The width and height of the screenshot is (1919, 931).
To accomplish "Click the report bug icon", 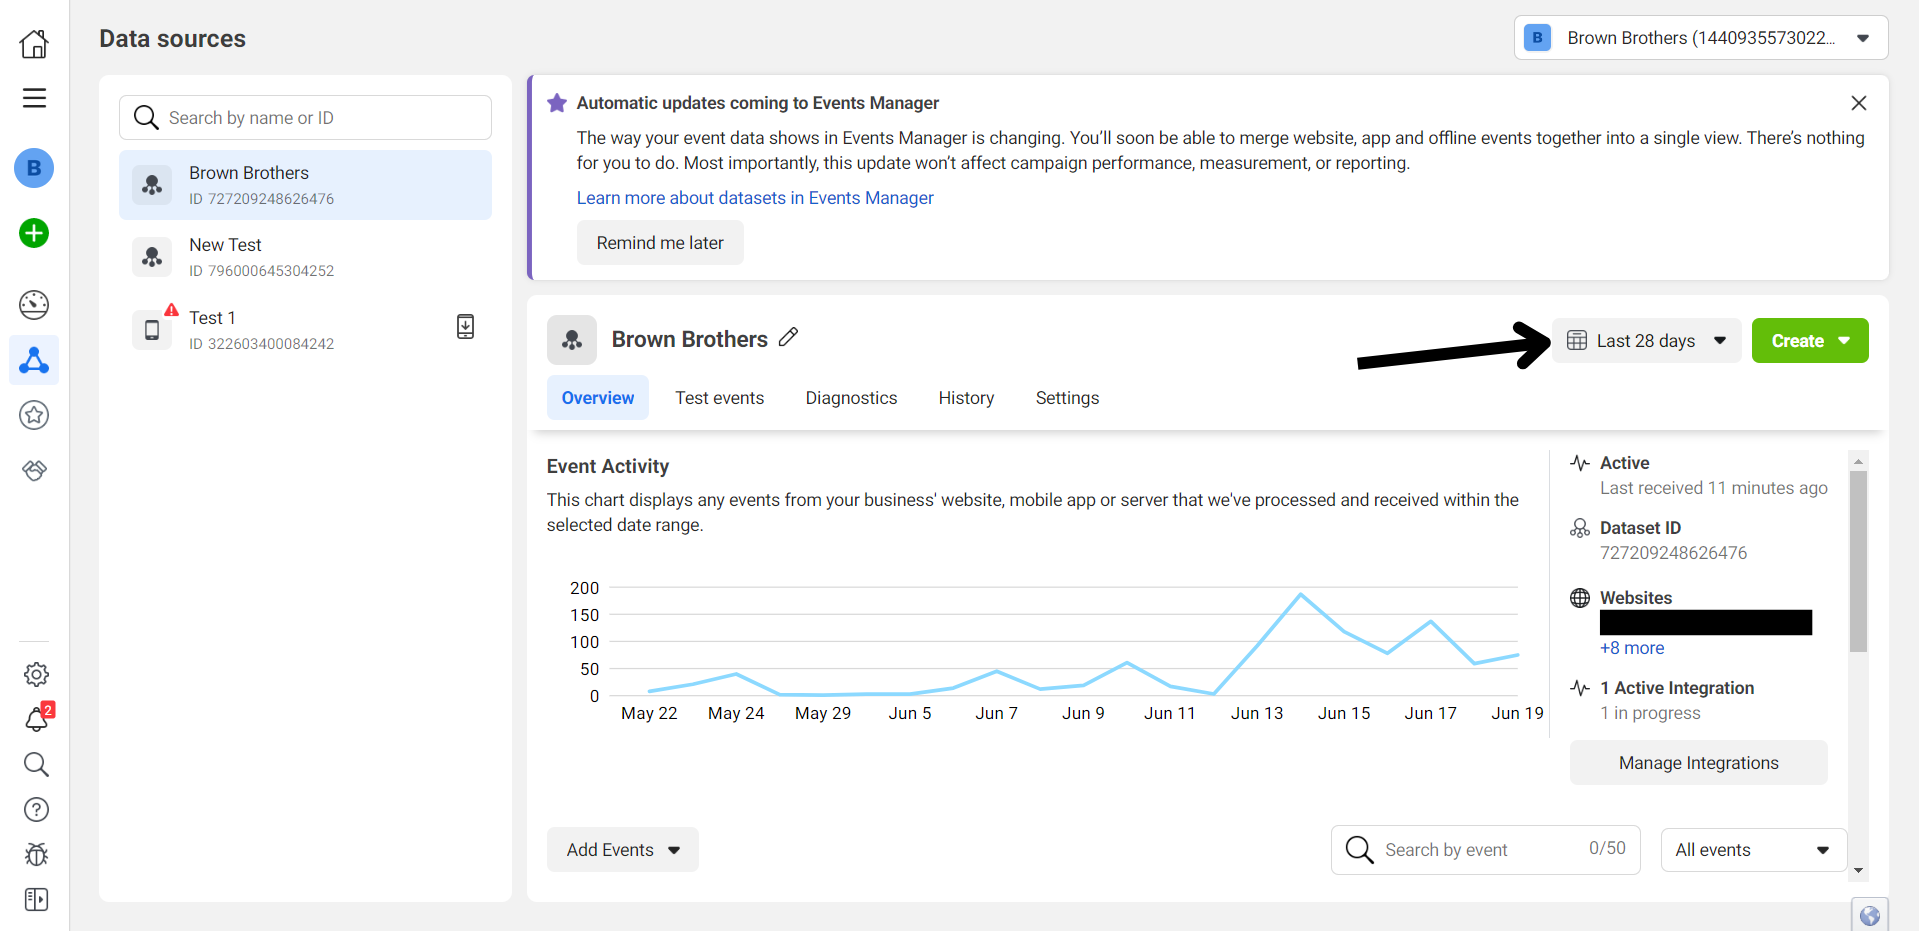I will tap(36, 855).
